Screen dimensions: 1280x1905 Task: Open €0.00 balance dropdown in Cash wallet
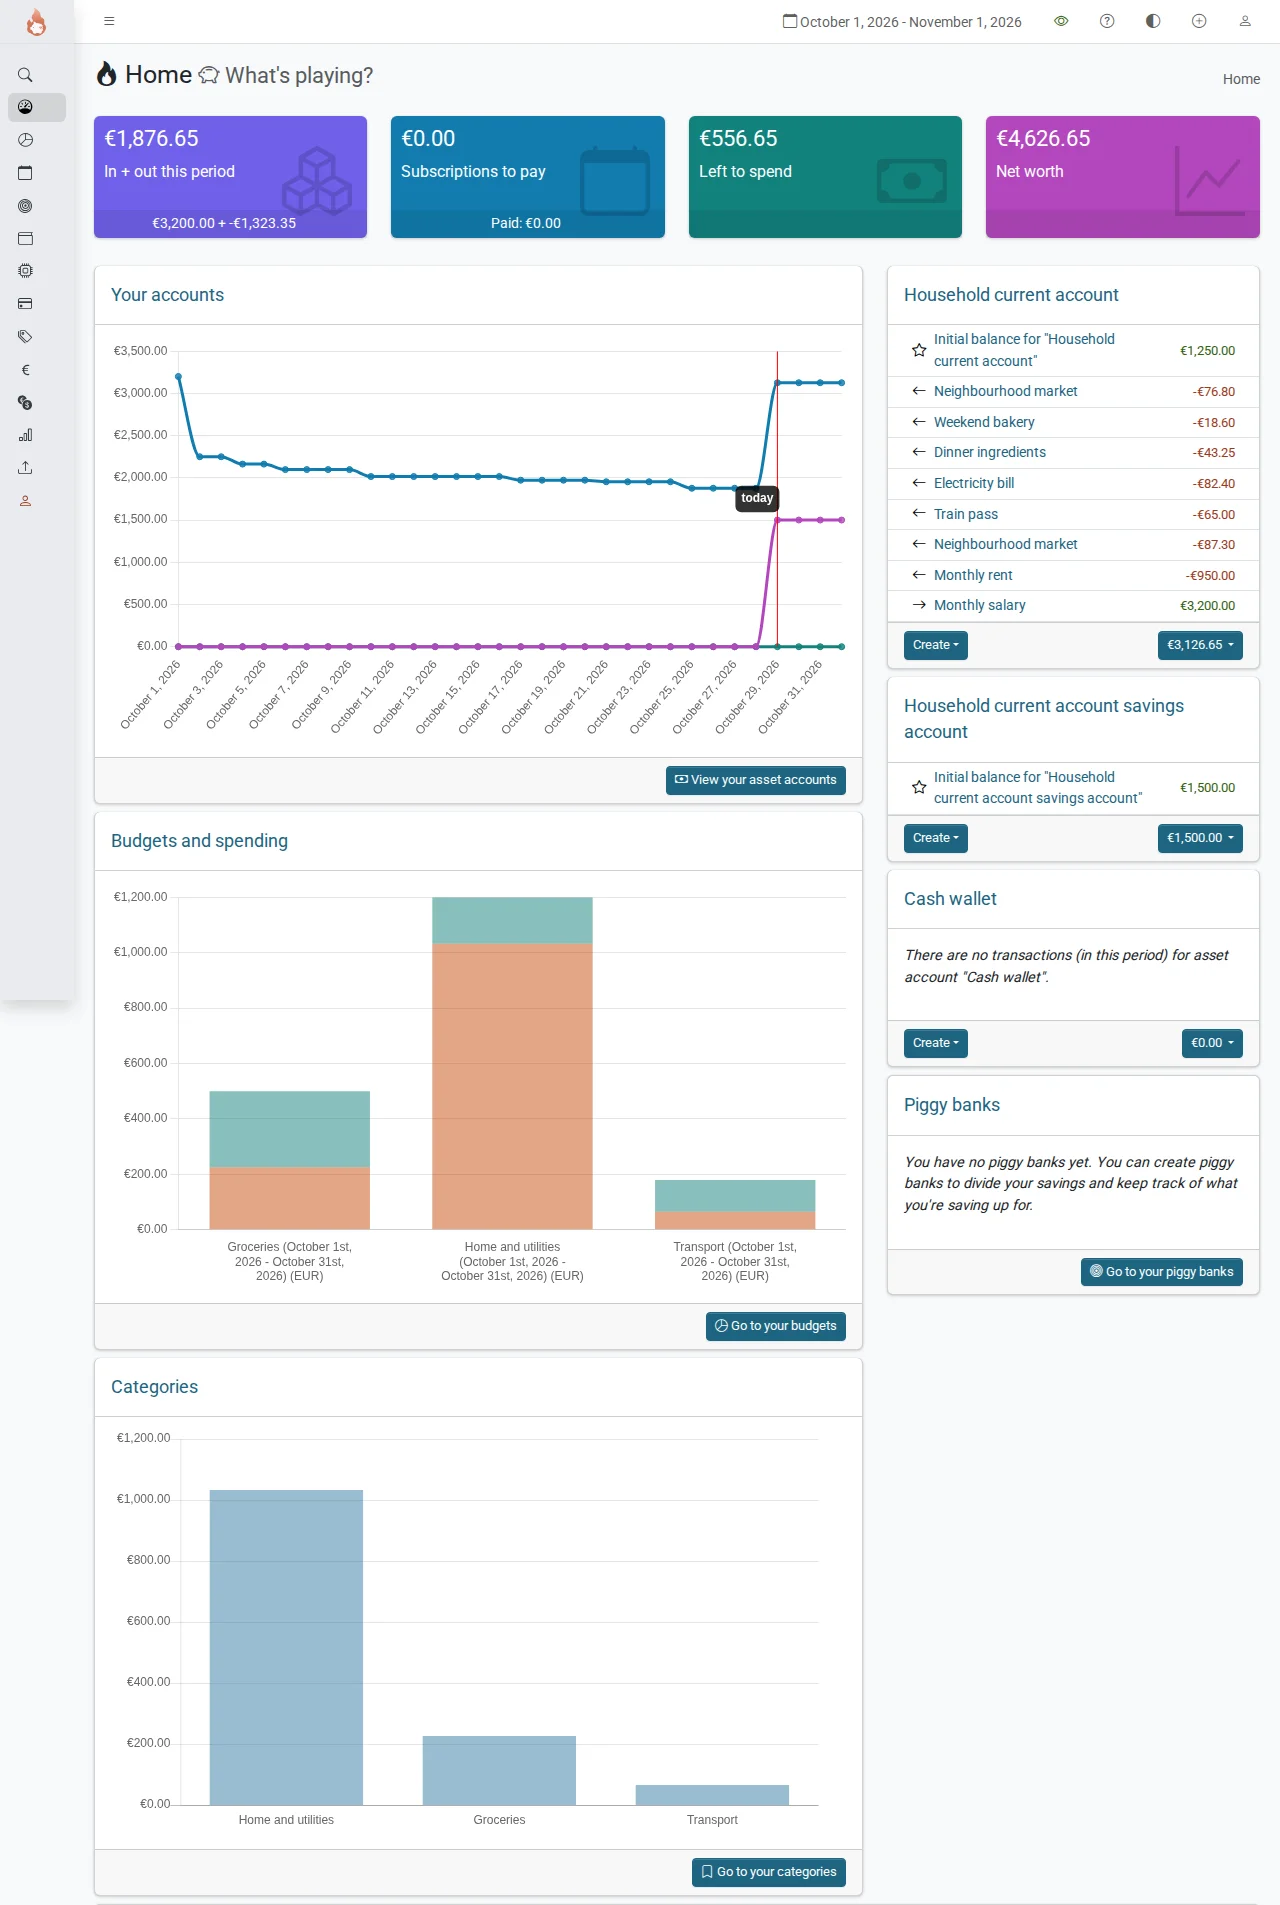(x=1212, y=1043)
